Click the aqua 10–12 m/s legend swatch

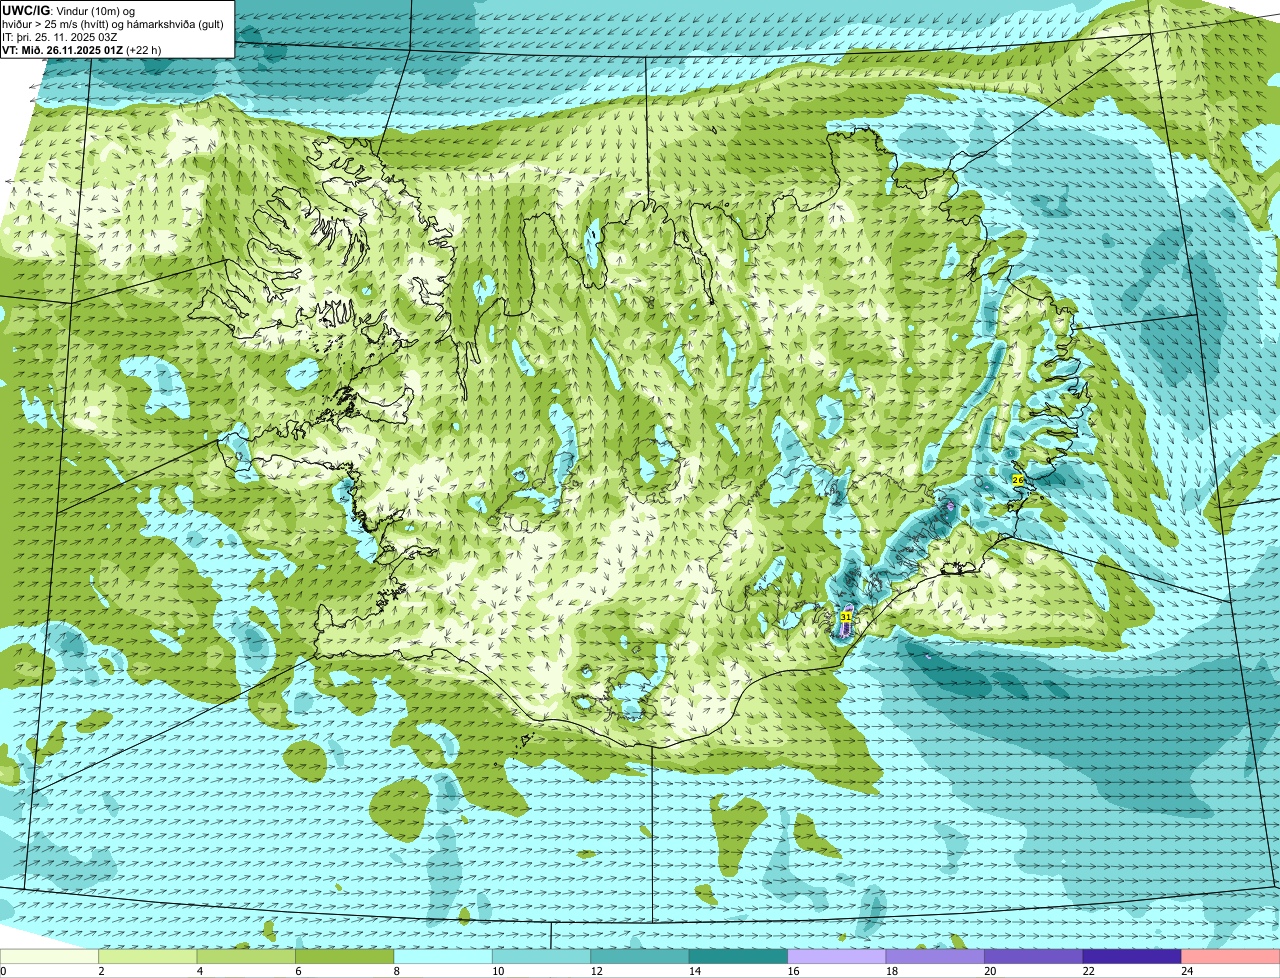[x=542, y=956]
